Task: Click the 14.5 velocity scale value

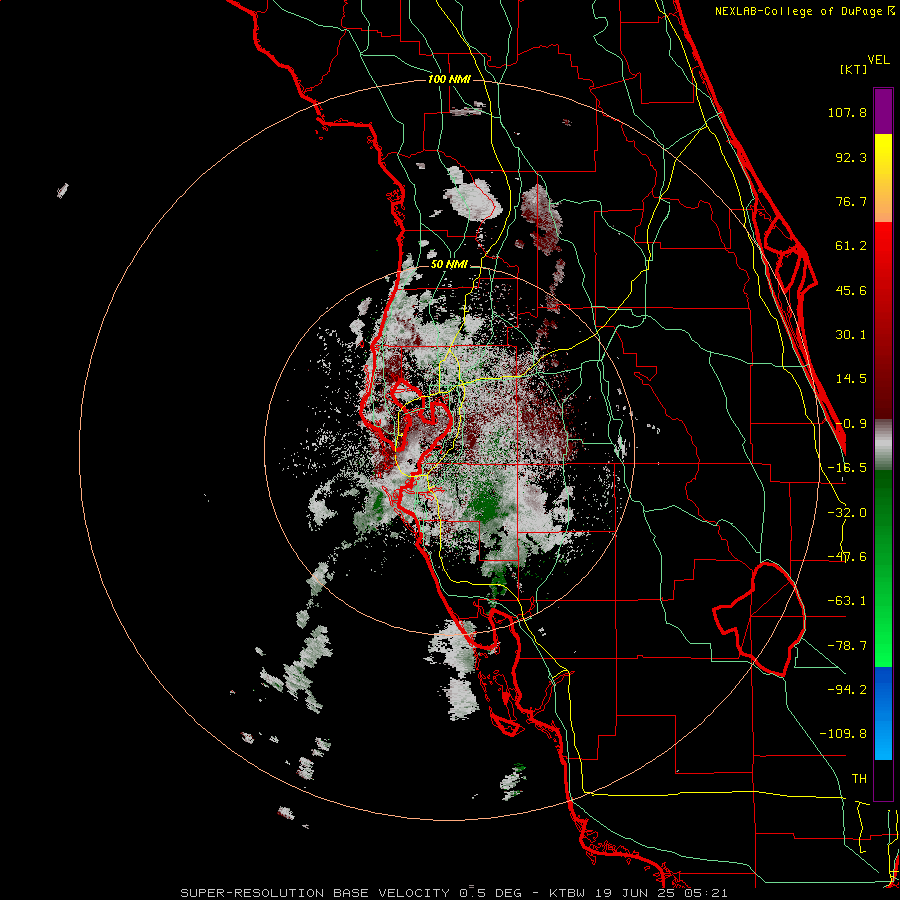Action: [x=851, y=379]
